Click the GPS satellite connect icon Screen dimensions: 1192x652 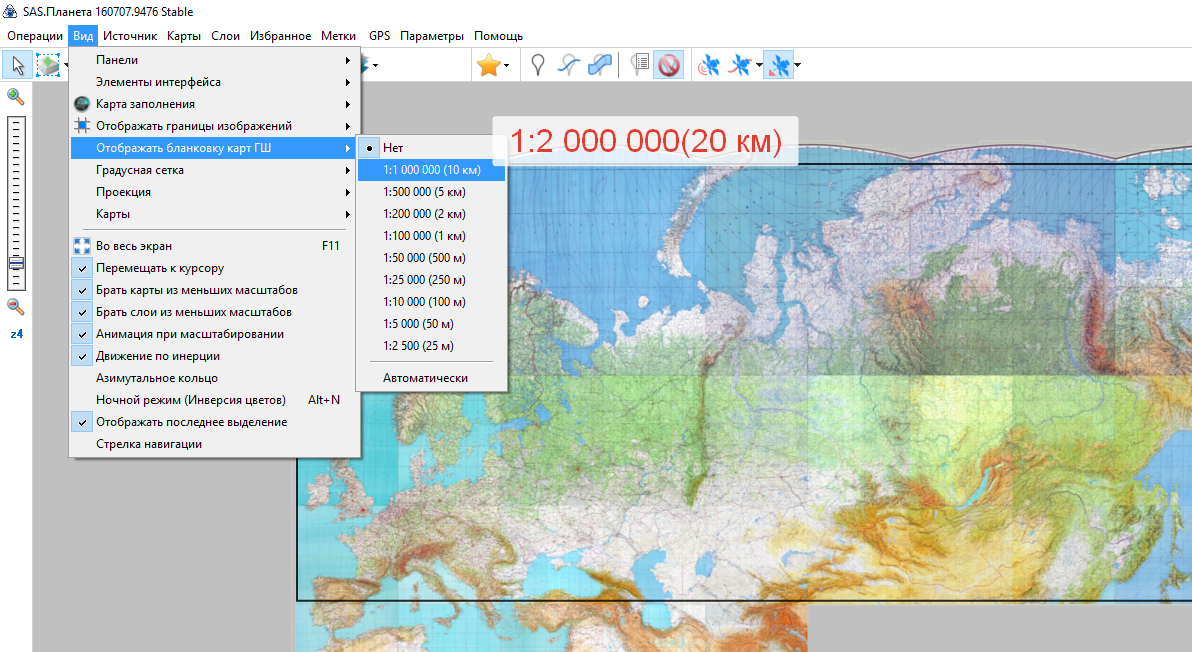(x=709, y=66)
